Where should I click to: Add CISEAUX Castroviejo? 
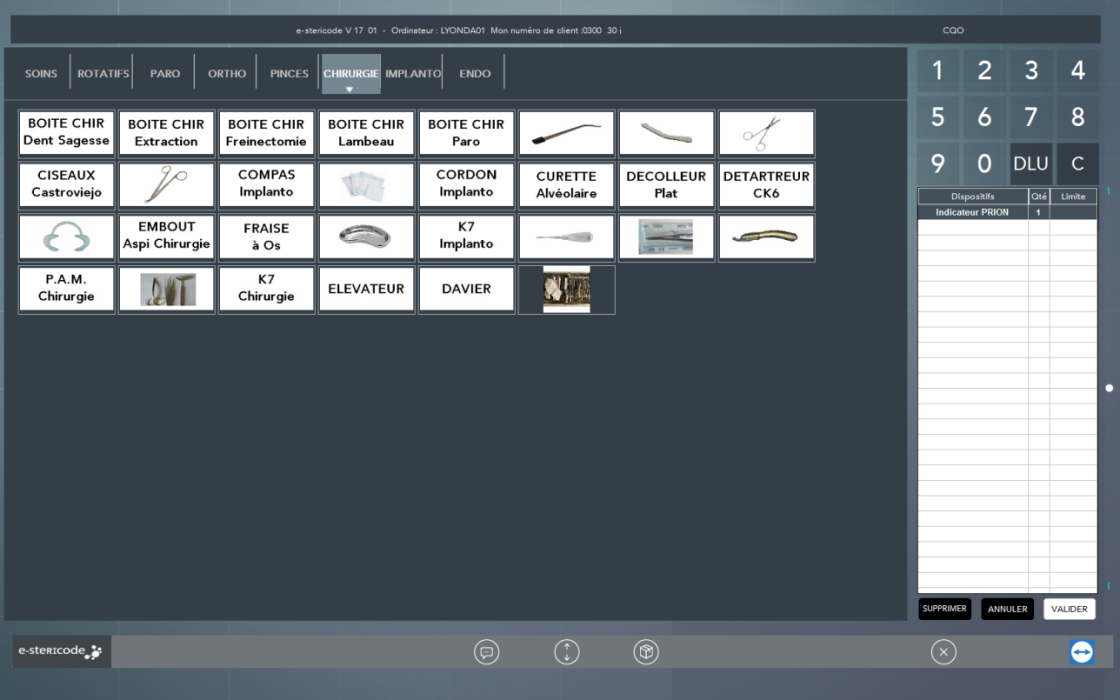(66, 184)
